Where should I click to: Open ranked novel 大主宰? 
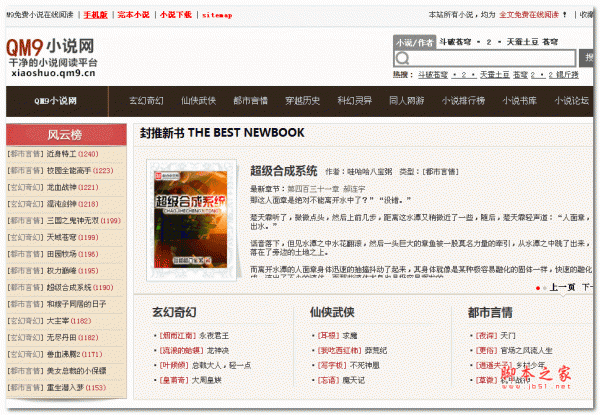tap(58, 321)
